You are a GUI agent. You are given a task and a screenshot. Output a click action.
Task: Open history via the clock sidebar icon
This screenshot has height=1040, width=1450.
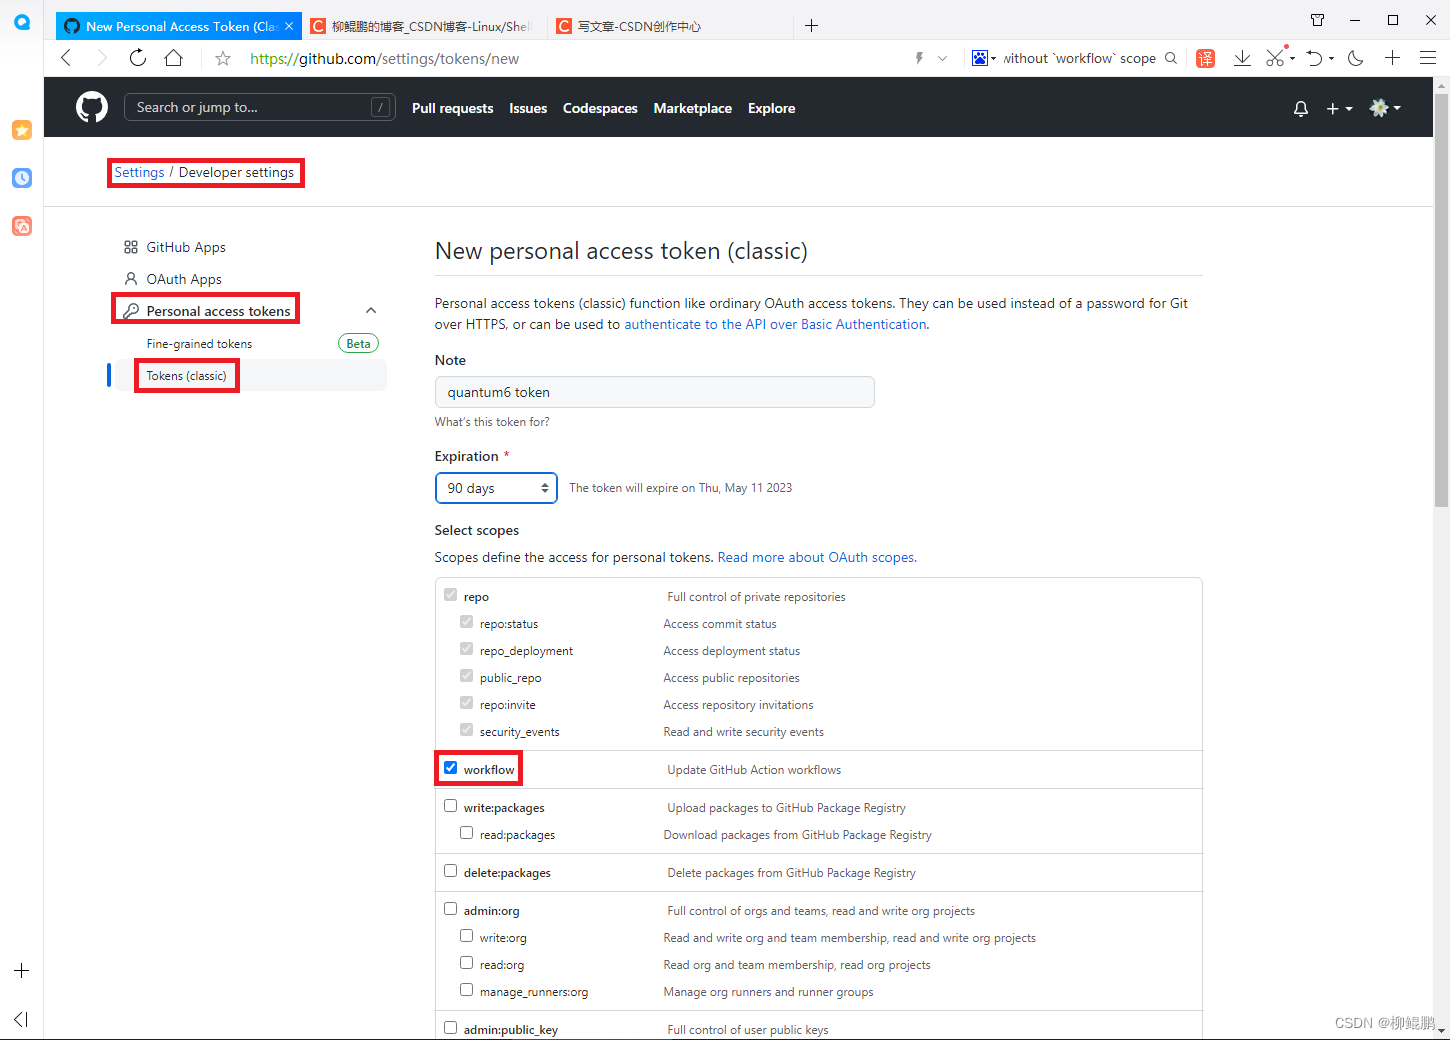[21, 178]
